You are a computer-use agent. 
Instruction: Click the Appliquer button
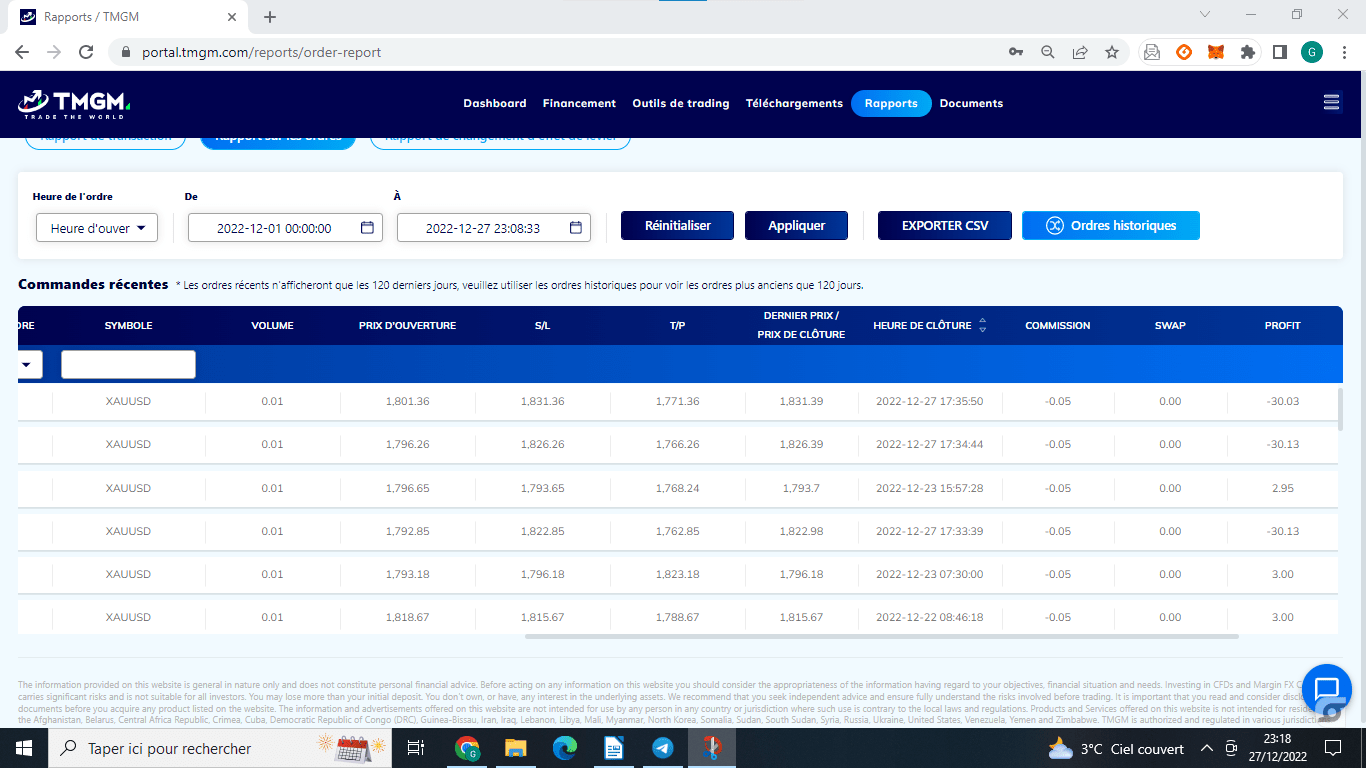796,225
